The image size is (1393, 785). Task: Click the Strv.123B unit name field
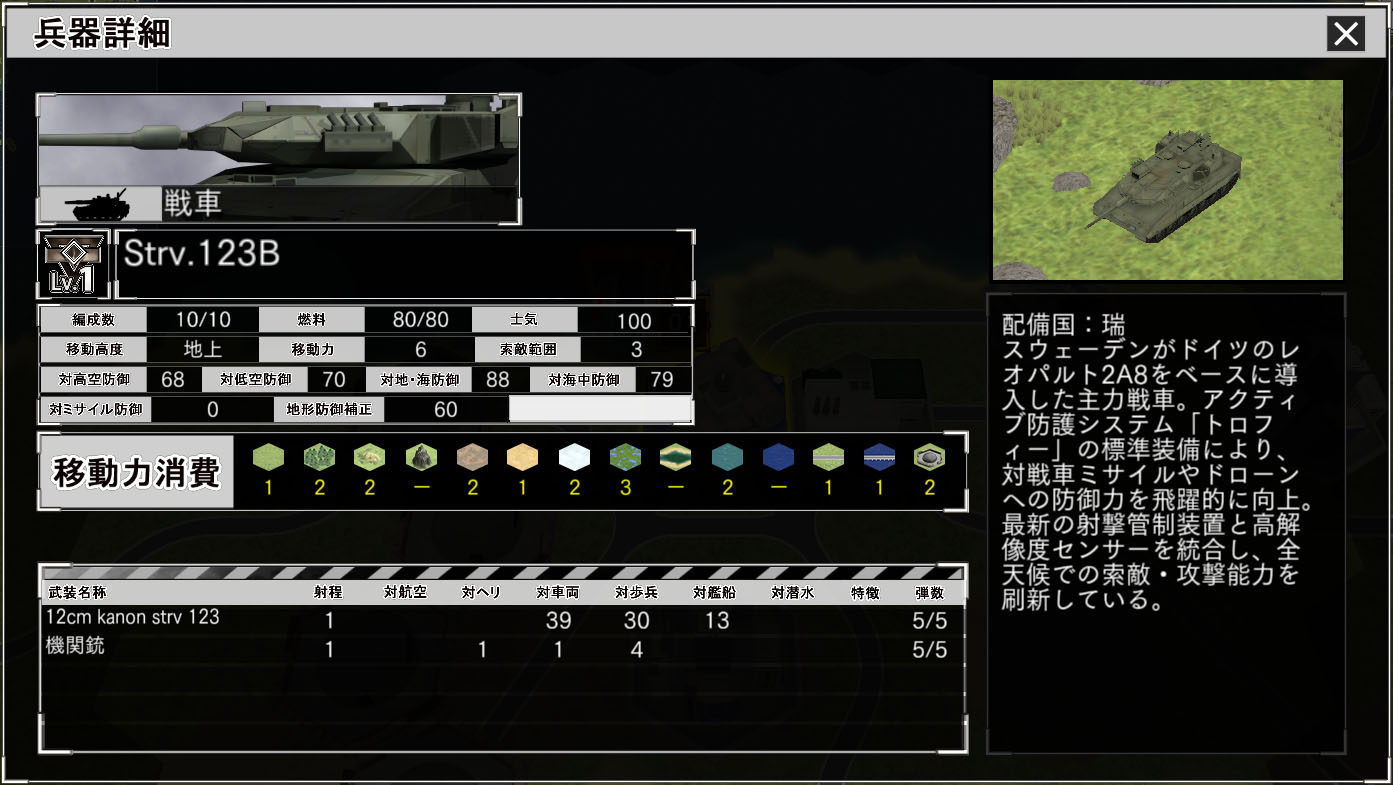(x=404, y=264)
